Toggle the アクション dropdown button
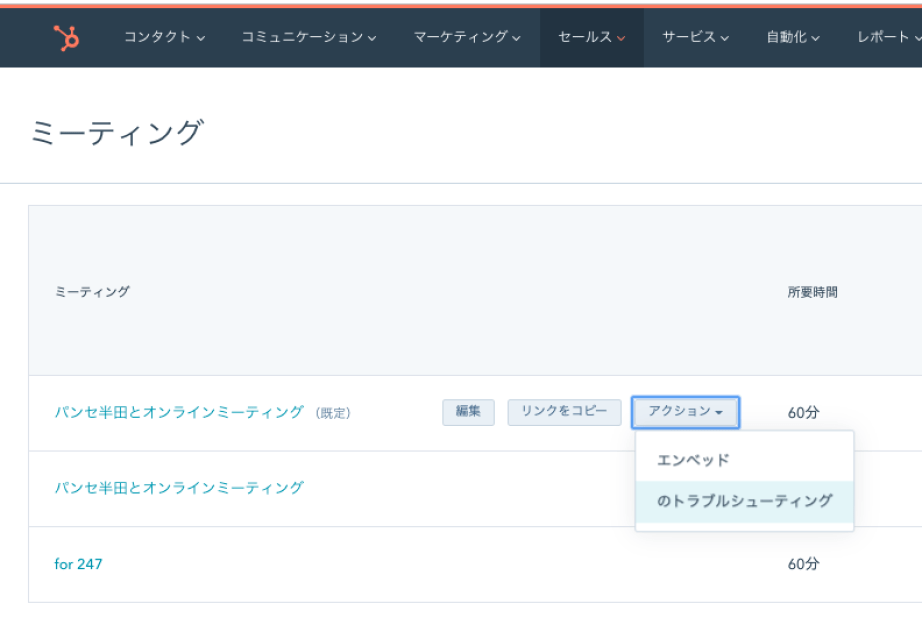Viewport: 922px width, 639px height. point(685,412)
